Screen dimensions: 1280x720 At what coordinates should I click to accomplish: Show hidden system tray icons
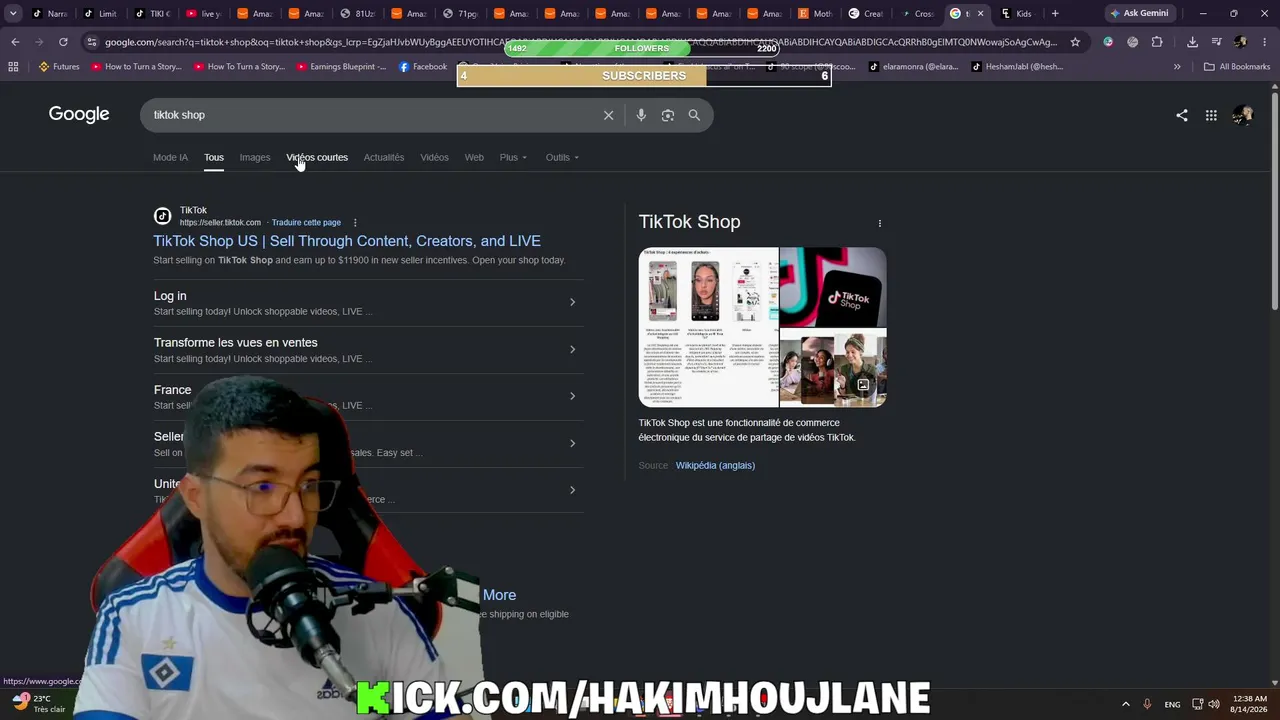[1126, 704]
